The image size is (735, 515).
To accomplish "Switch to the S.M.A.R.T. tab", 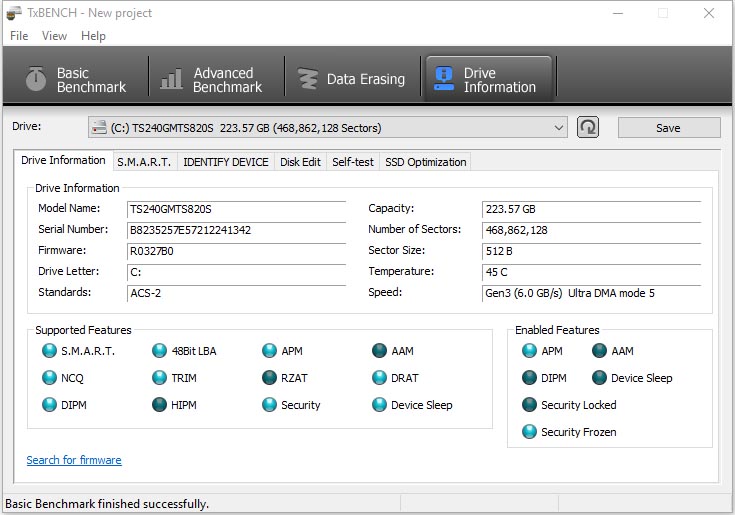I will [144, 162].
